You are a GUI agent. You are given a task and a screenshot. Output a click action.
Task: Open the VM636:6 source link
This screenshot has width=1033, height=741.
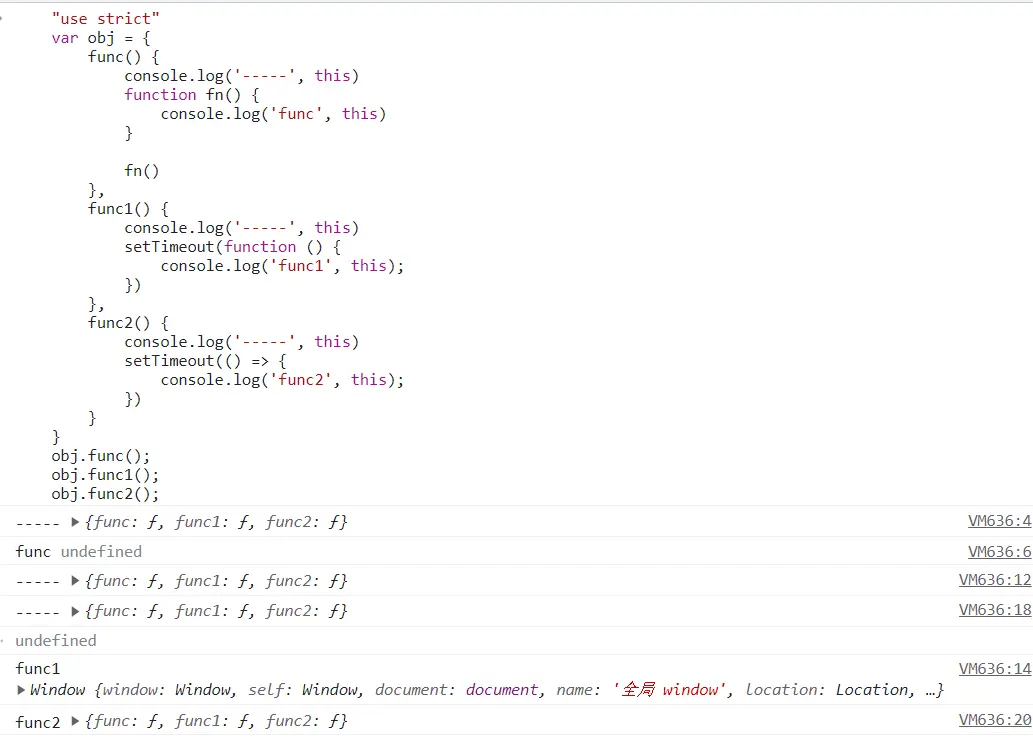pyautogui.click(x=998, y=552)
